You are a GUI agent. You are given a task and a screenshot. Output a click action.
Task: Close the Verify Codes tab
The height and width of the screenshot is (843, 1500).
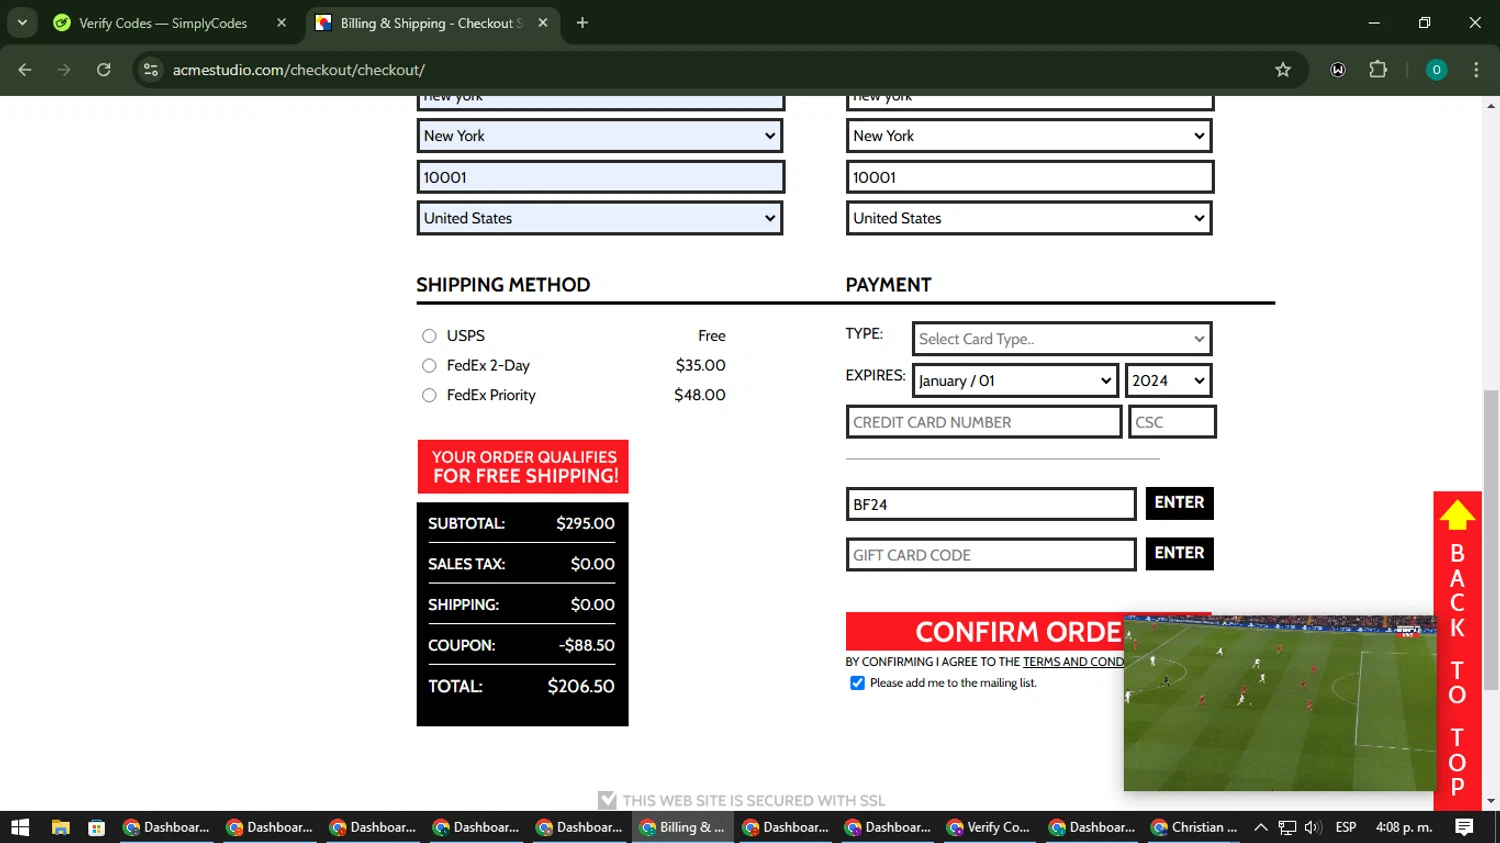[x=281, y=22]
